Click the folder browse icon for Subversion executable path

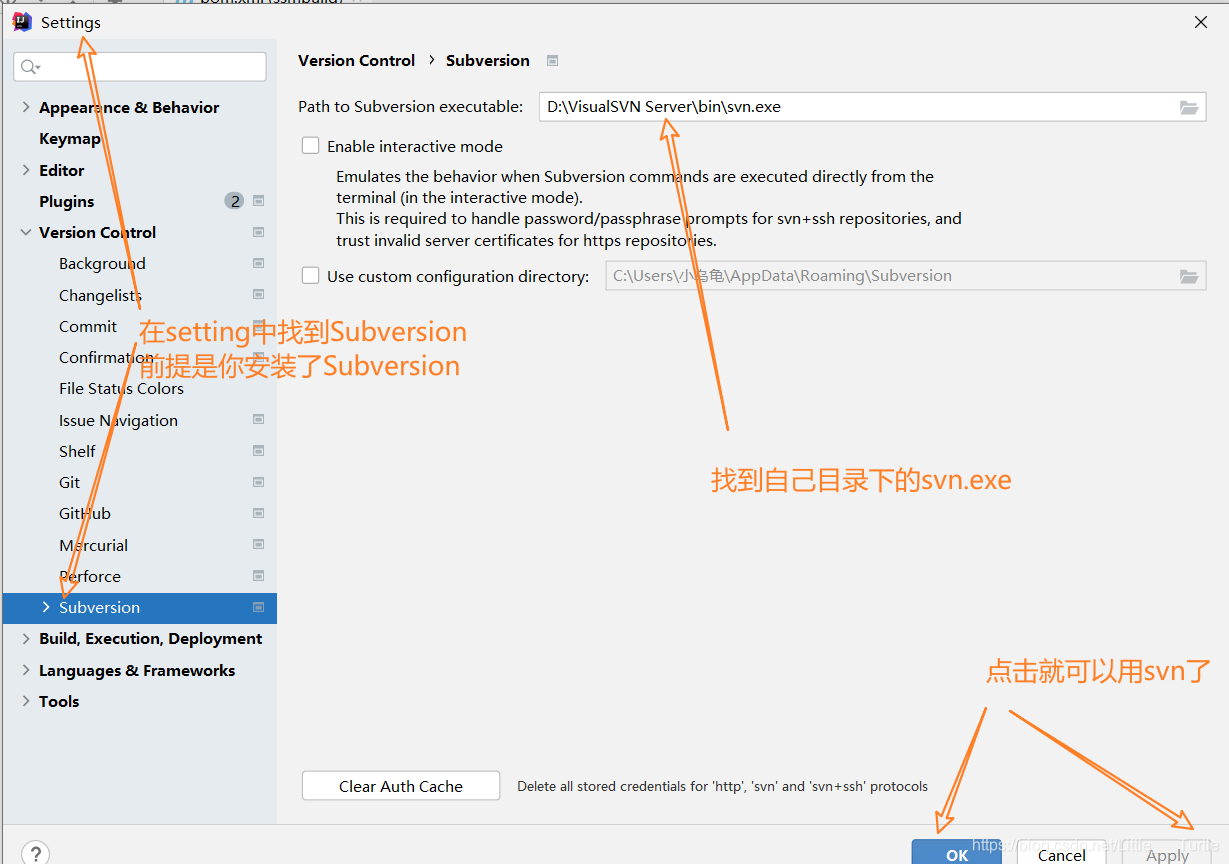(1189, 107)
